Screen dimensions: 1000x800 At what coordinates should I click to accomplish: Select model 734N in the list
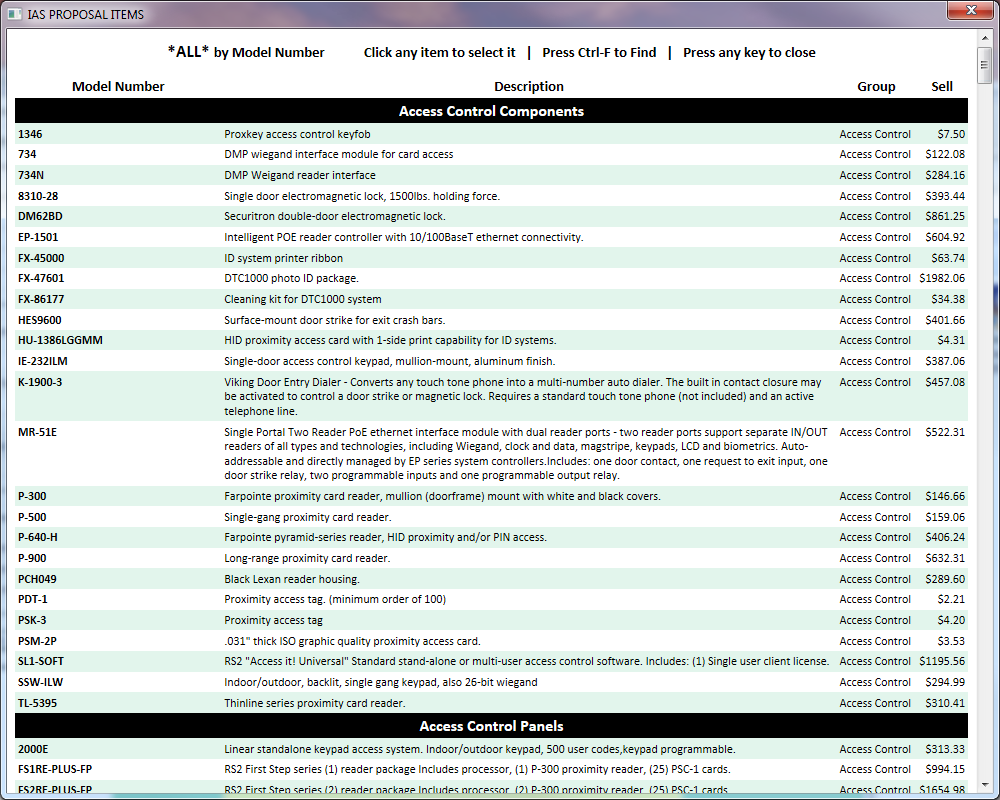(491, 175)
